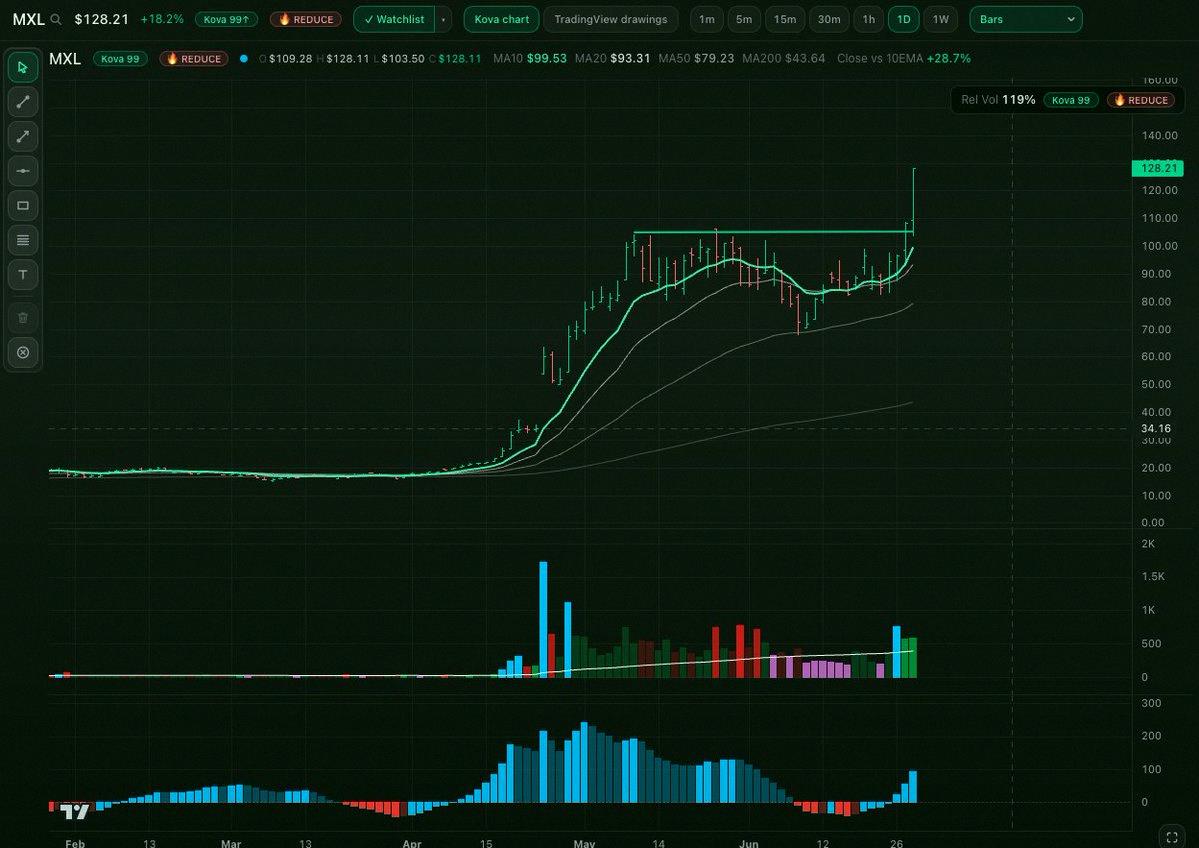Select the 5m timeframe
This screenshot has width=1199, height=848.
point(744,19)
